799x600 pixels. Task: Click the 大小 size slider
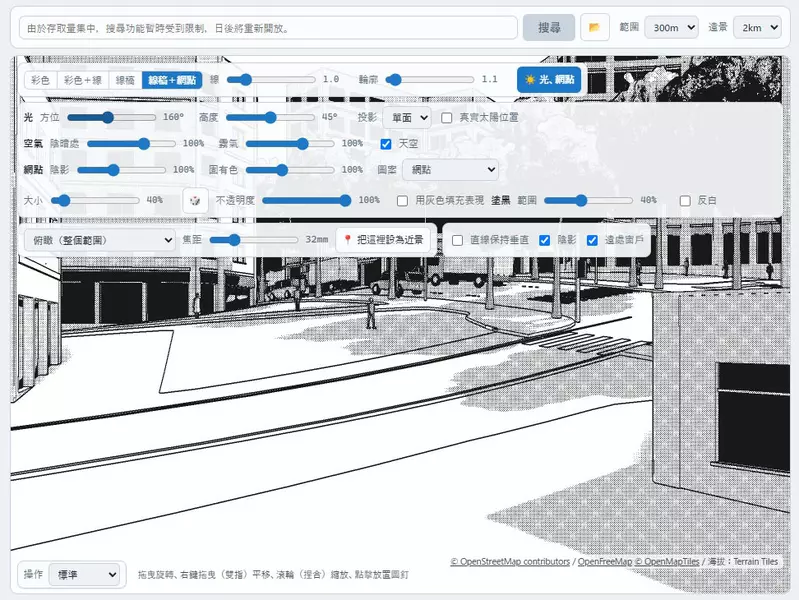[x=95, y=200]
